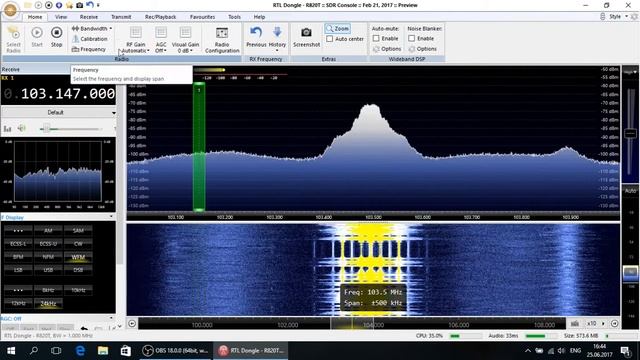Viewport: 640px width, 360px height.
Task: Select USB demodulation mode
Action: pos(48,270)
